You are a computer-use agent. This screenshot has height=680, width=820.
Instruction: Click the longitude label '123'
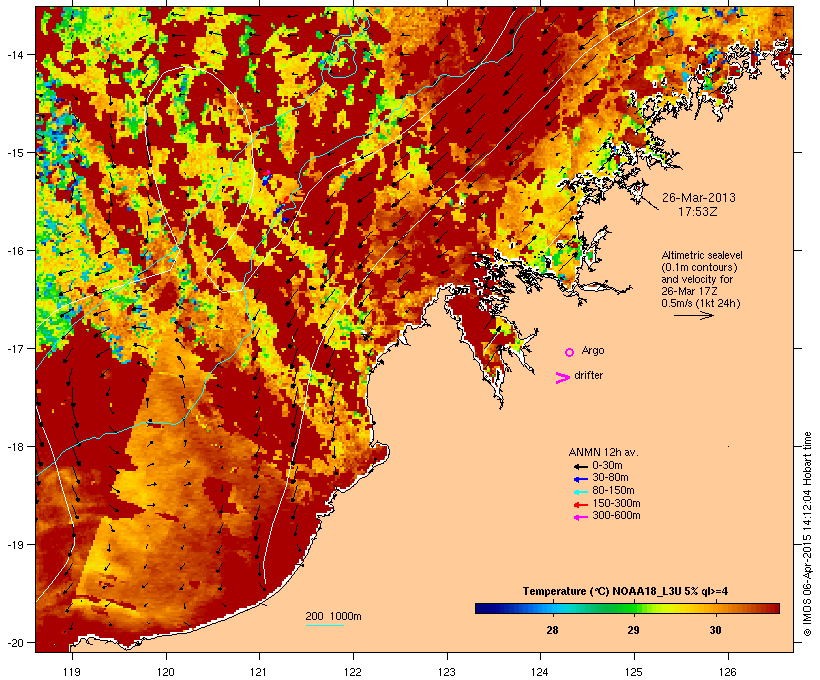pos(447,672)
